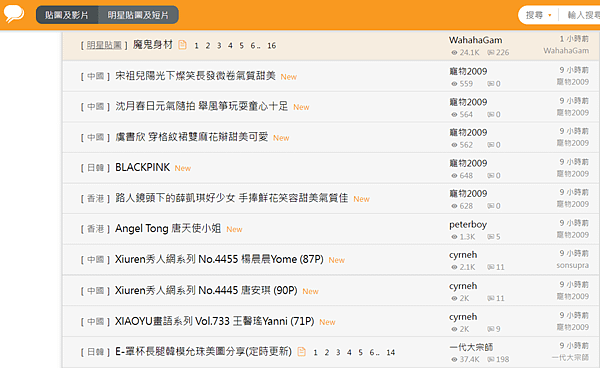Open Xiuren No.4455 楊晨晨Yome thread
The image size is (600, 368).
pyautogui.click(x=219, y=259)
